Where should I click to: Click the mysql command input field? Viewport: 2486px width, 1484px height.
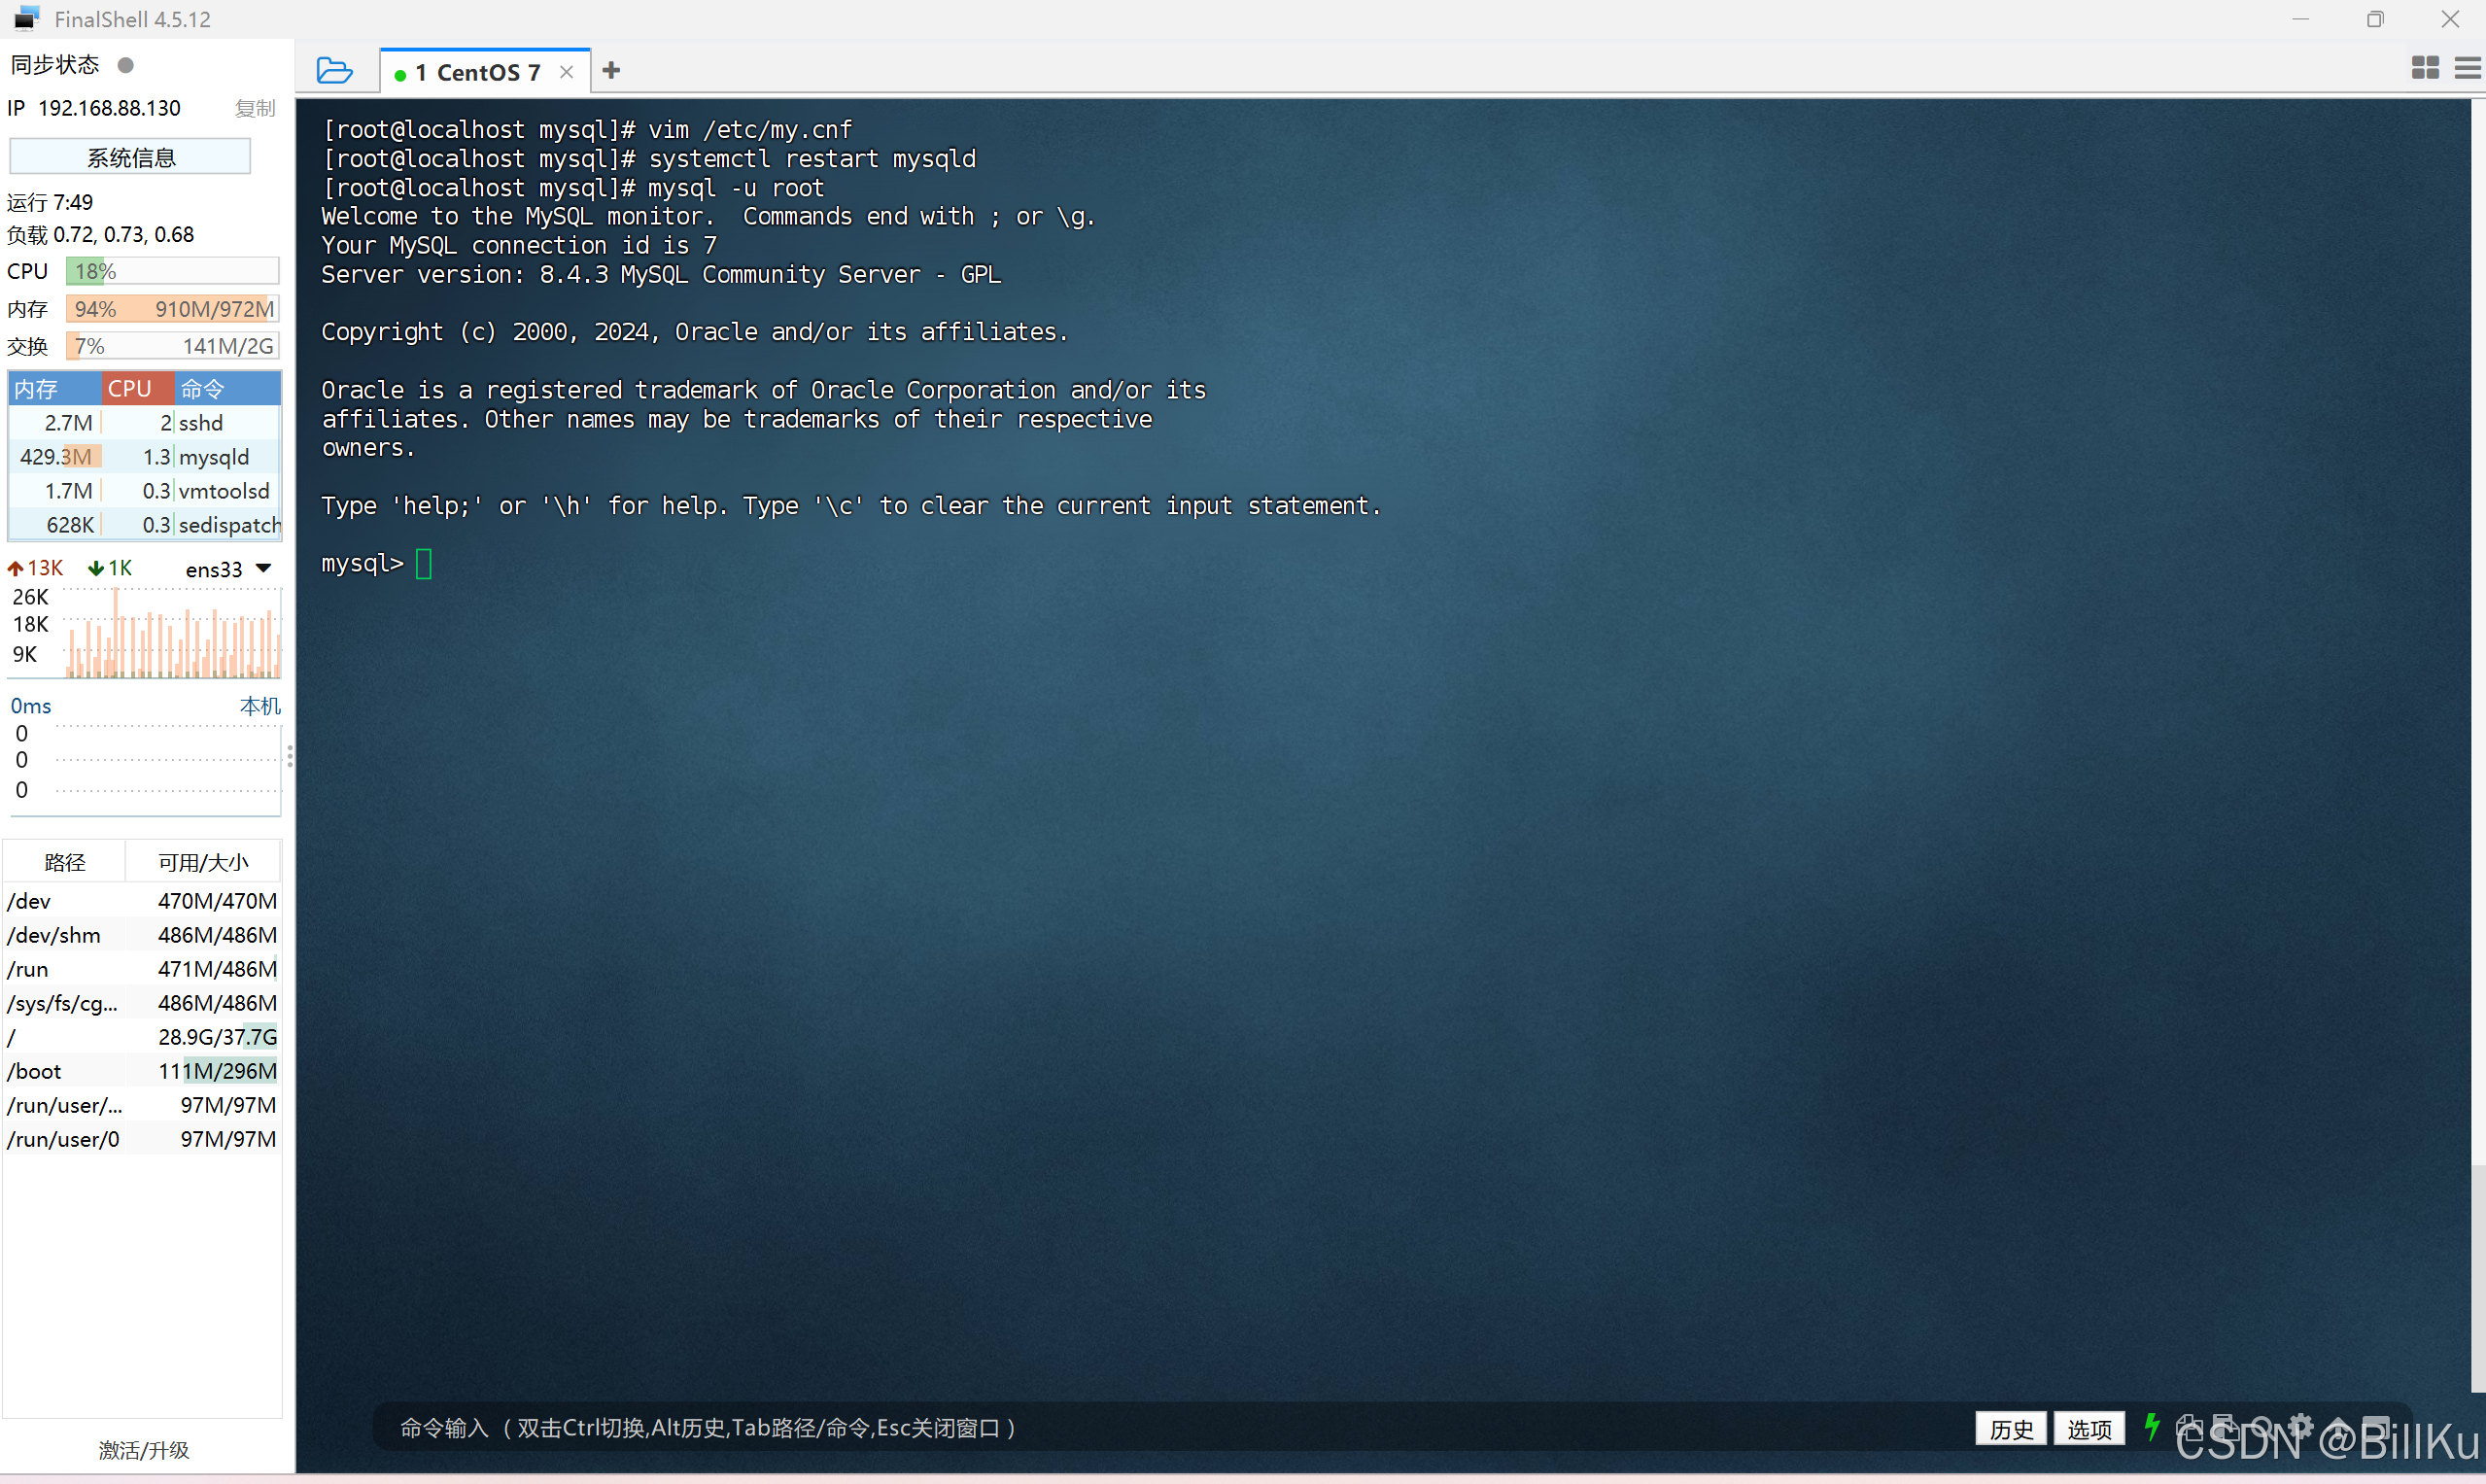coord(424,564)
